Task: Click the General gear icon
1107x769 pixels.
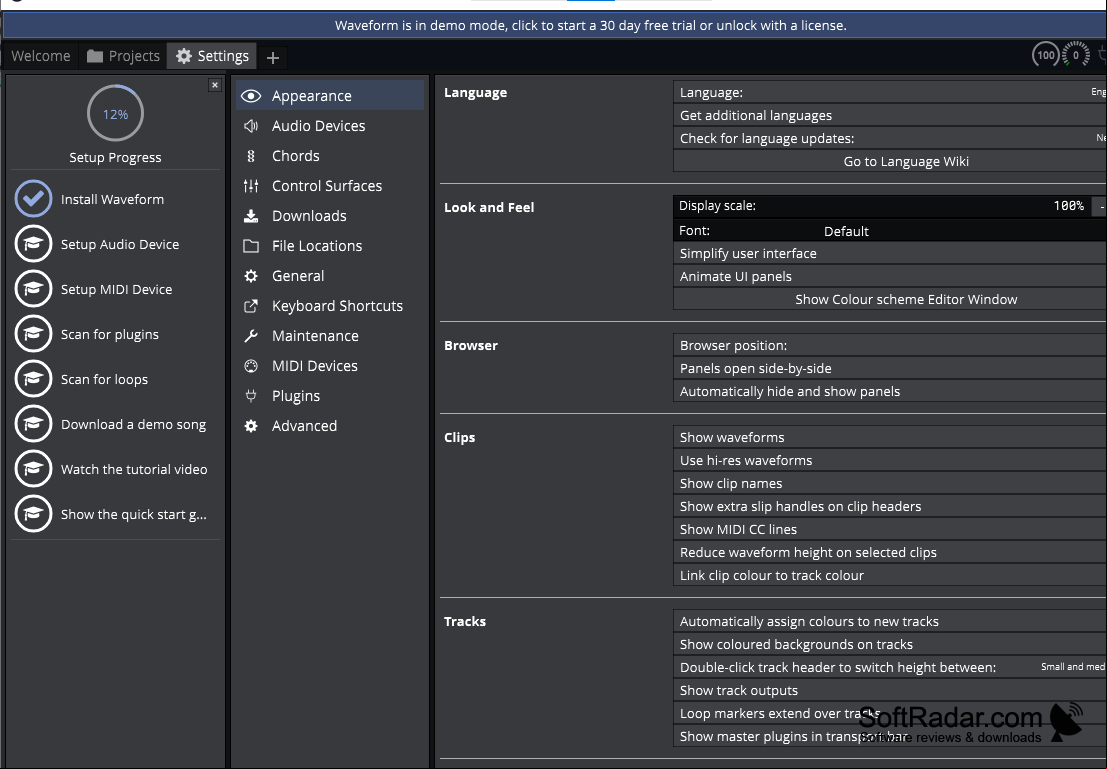Action: click(x=251, y=276)
